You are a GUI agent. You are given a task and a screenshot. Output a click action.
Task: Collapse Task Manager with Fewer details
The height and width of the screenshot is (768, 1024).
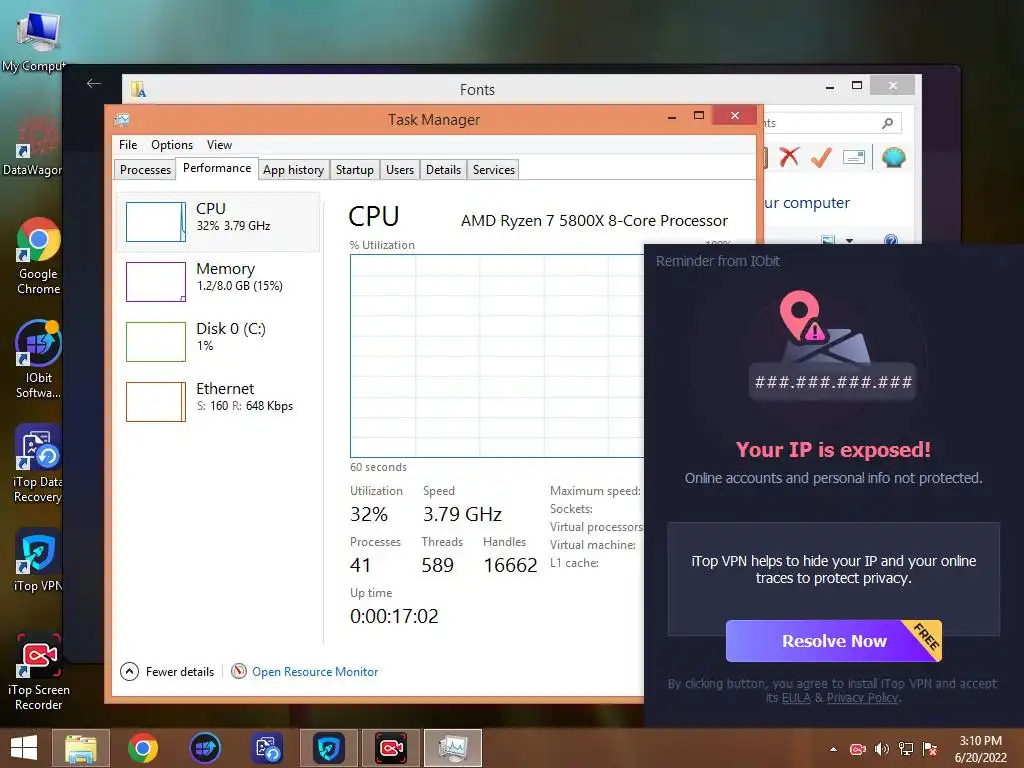(x=167, y=671)
